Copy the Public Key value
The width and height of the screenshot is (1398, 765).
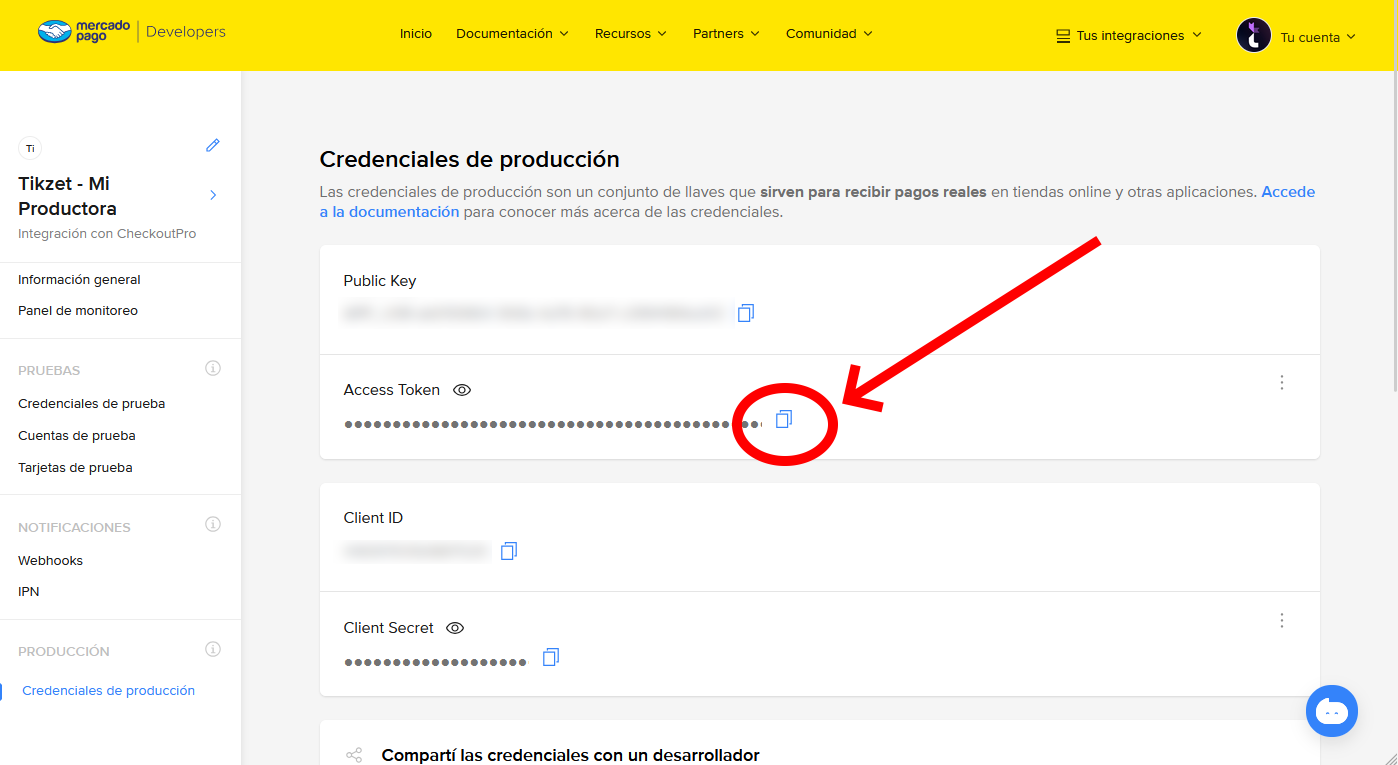[x=746, y=313]
